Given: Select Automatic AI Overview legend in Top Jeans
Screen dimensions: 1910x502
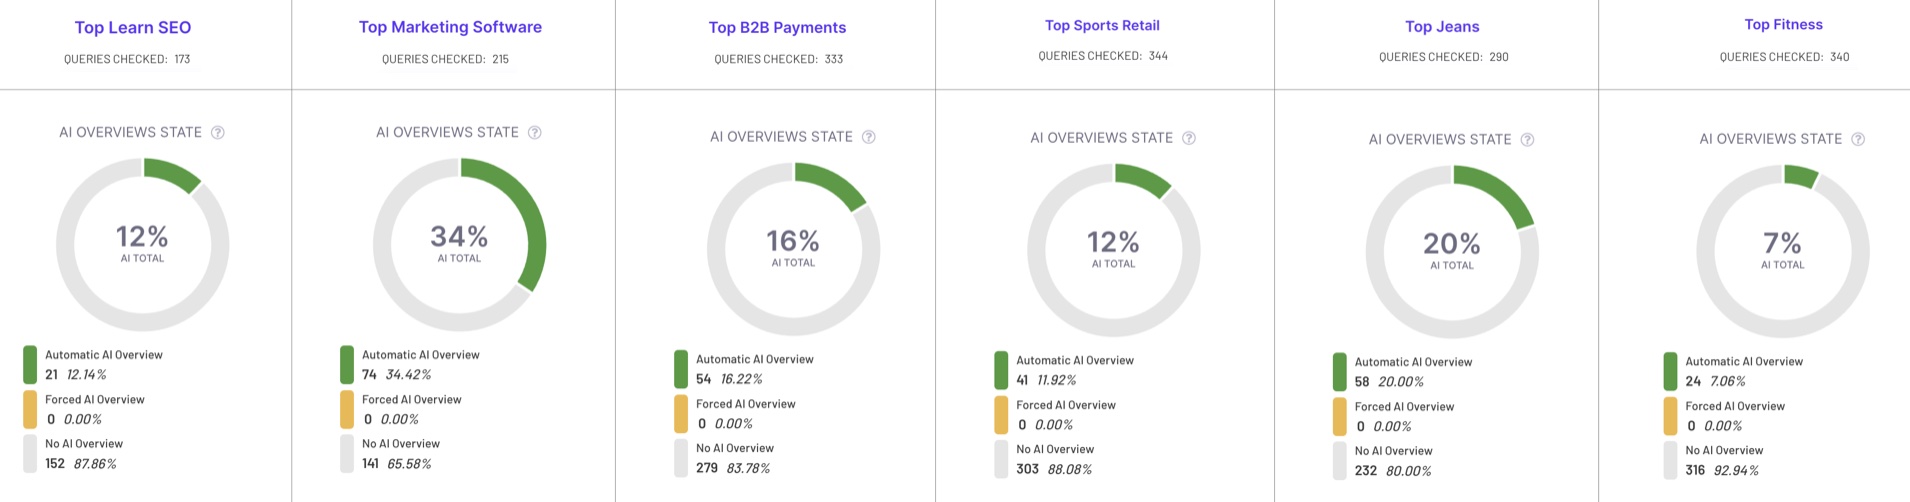Looking at the screenshot, I should pyautogui.click(x=1412, y=362).
